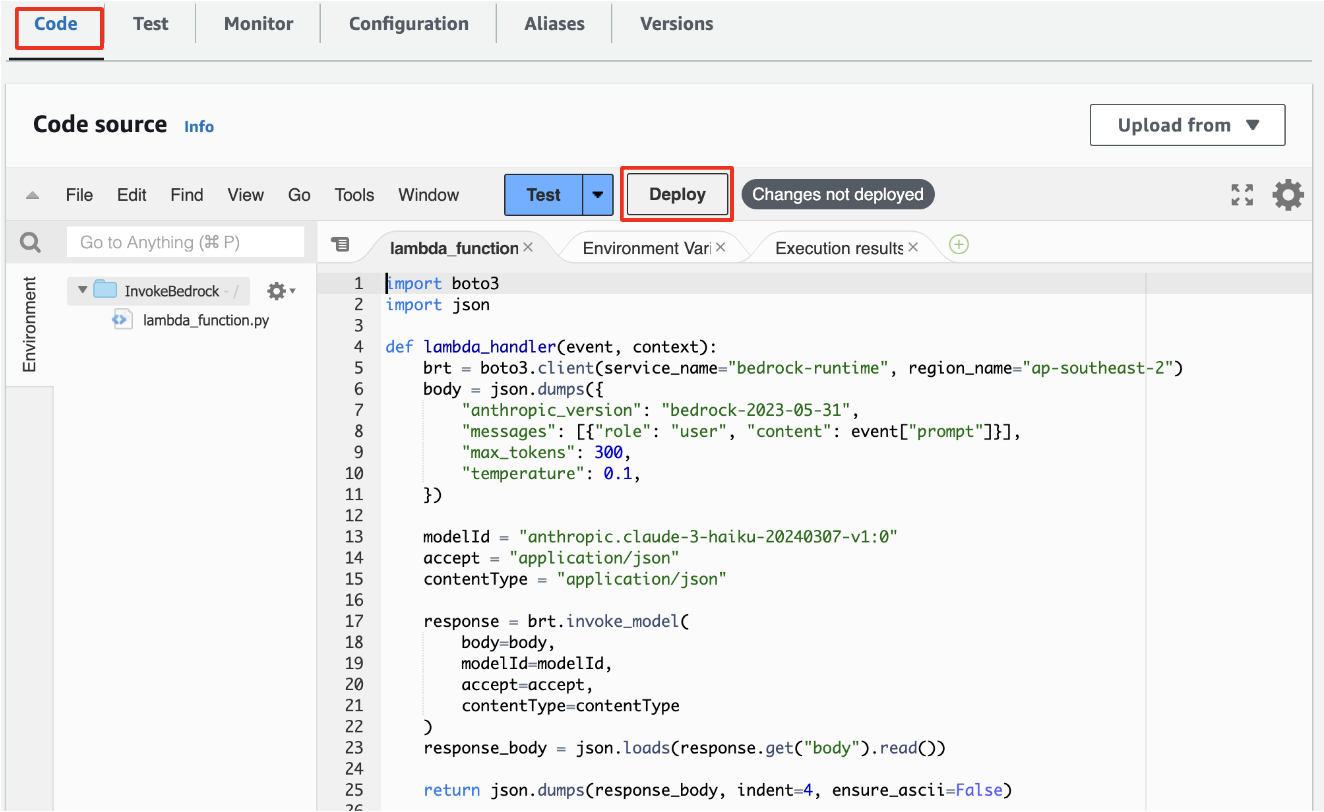Open the editor preferences gear icon
The width and height of the screenshot is (1324, 812).
point(1288,194)
